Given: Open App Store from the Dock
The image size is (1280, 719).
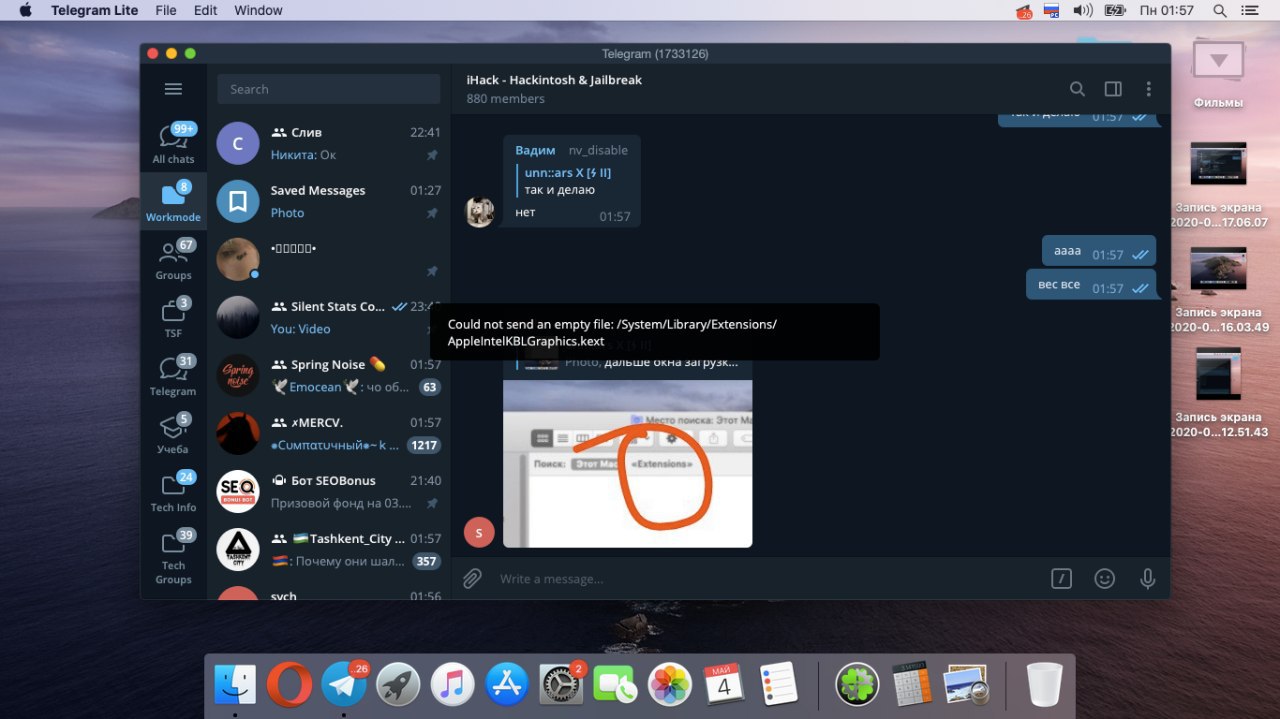Looking at the screenshot, I should [507, 685].
